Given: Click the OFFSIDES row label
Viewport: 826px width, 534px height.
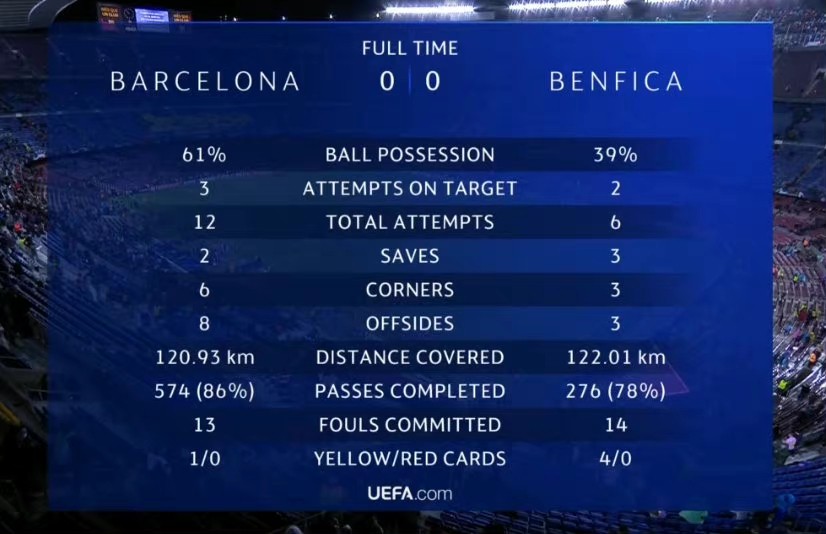Looking at the screenshot, I should [x=410, y=323].
